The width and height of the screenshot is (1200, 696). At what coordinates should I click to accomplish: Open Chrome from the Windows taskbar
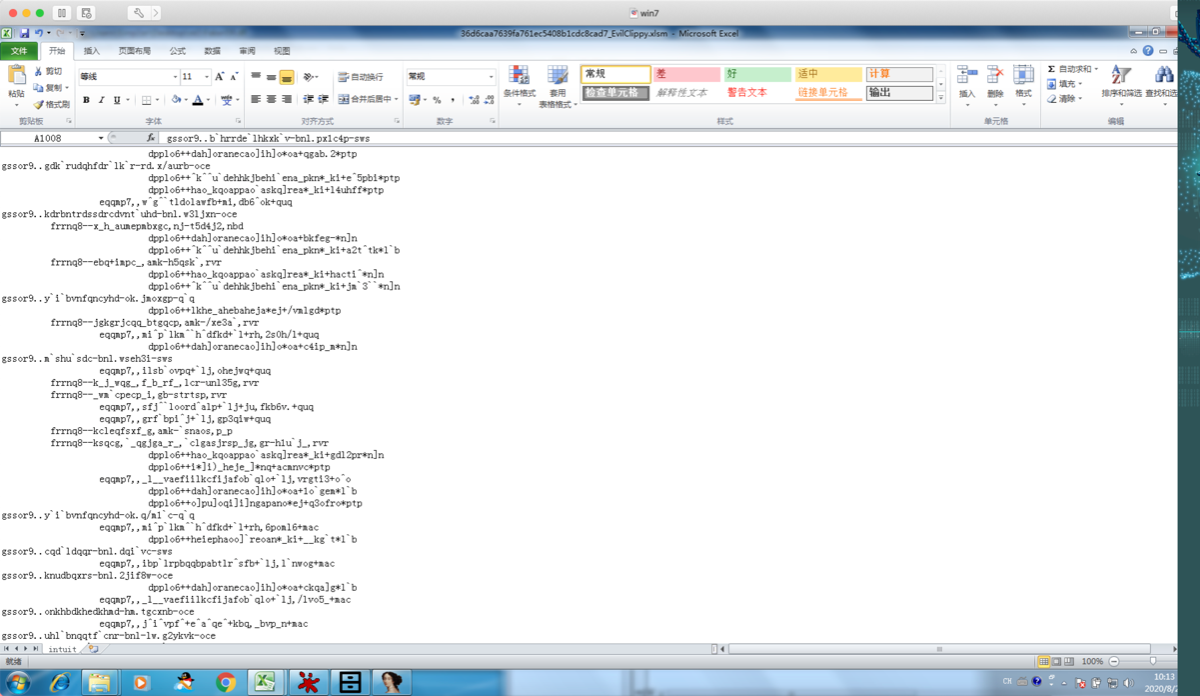tap(226, 683)
